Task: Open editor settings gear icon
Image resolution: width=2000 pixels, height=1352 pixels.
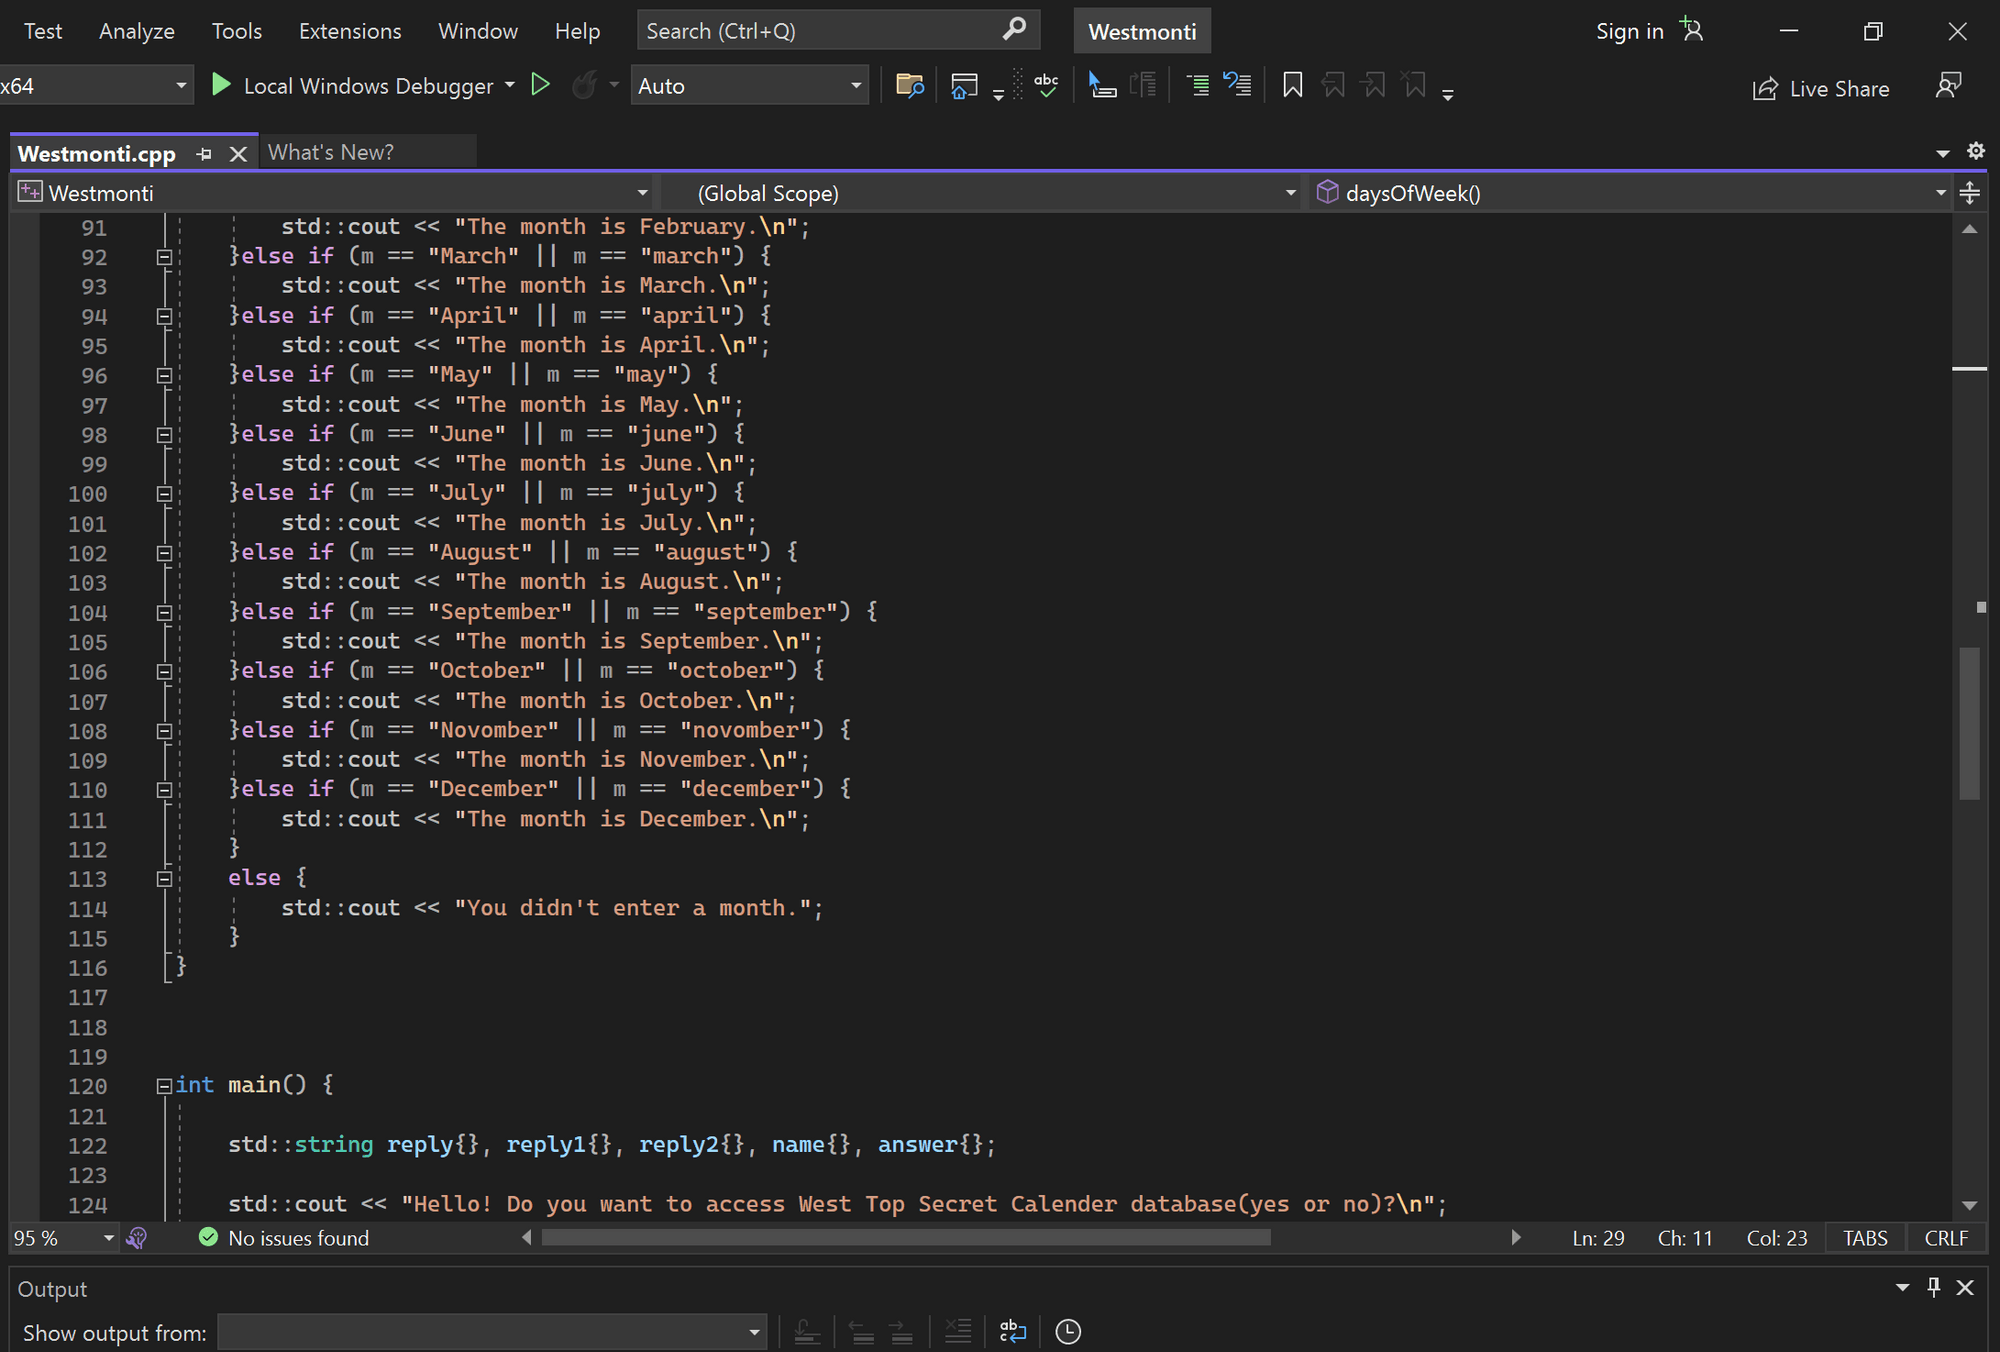Action: pyautogui.click(x=1976, y=151)
